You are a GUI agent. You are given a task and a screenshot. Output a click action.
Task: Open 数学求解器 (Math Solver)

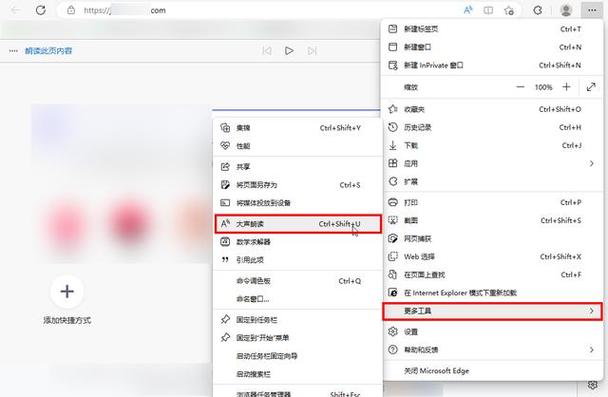(298, 242)
